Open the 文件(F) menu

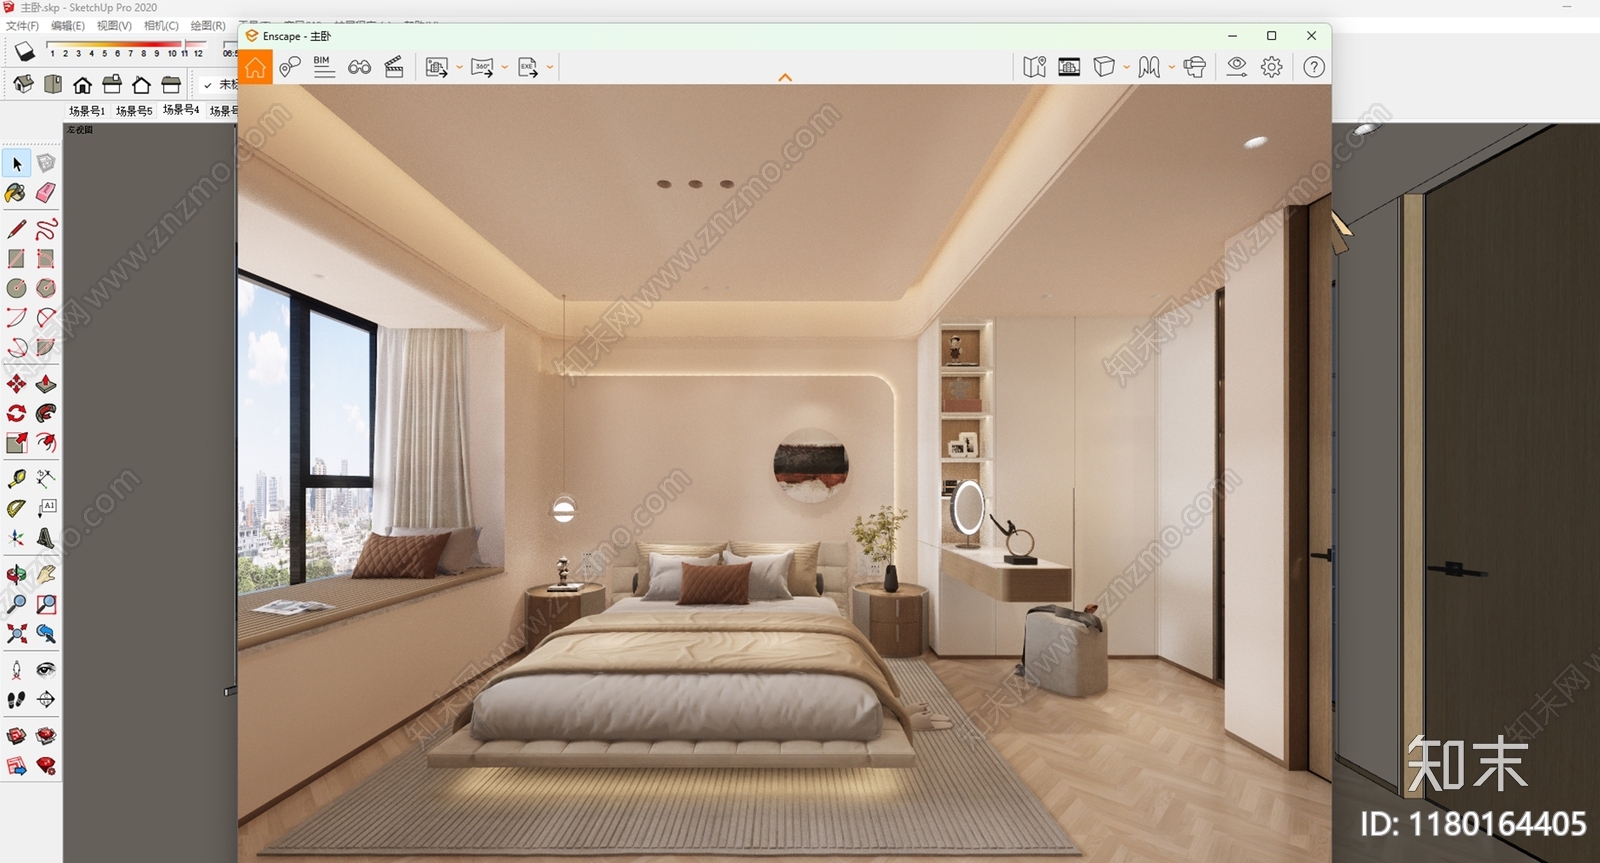click(23, 26)
